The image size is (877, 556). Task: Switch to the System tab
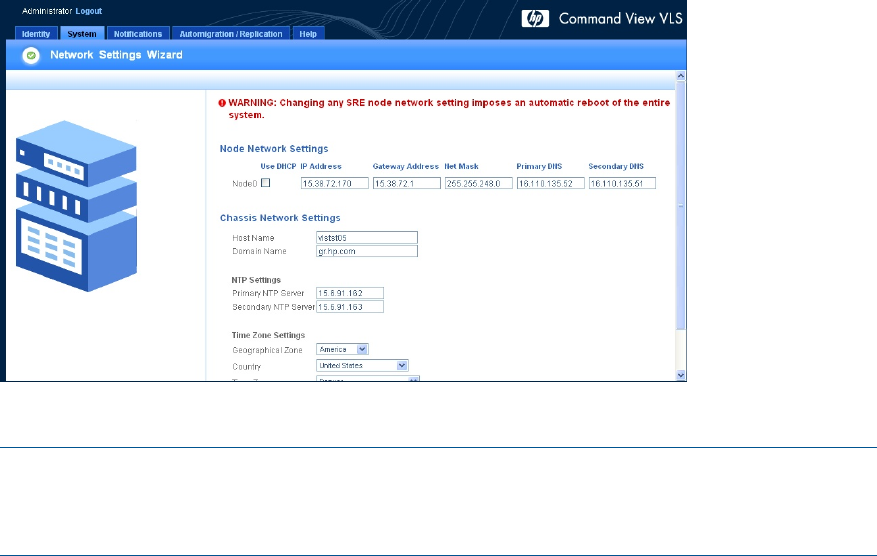click(x=82, y=34)
